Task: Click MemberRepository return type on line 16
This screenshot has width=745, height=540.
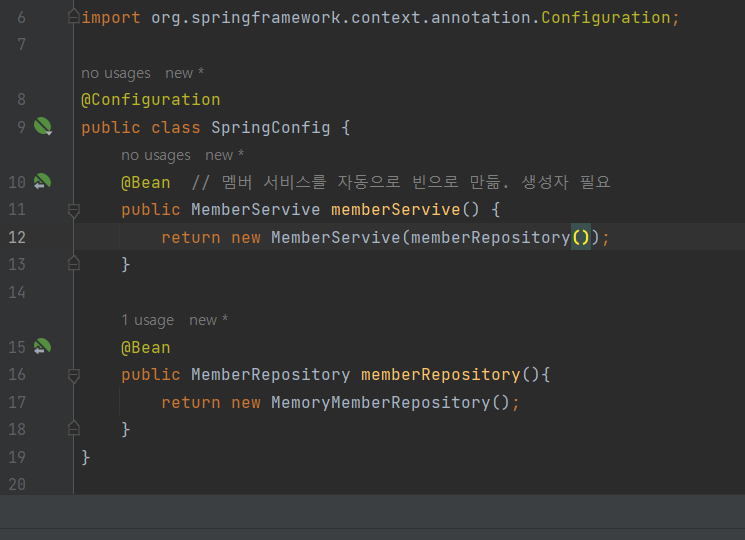Action: 270,375
